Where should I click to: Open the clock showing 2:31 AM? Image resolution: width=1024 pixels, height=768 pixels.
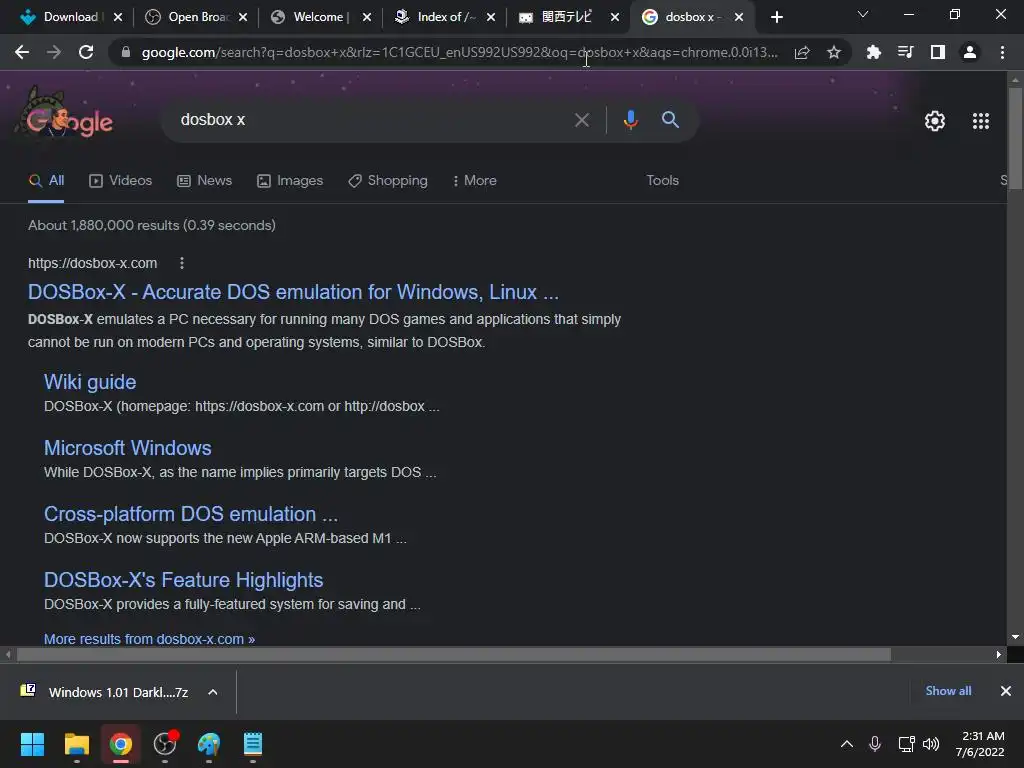[980, 744]
